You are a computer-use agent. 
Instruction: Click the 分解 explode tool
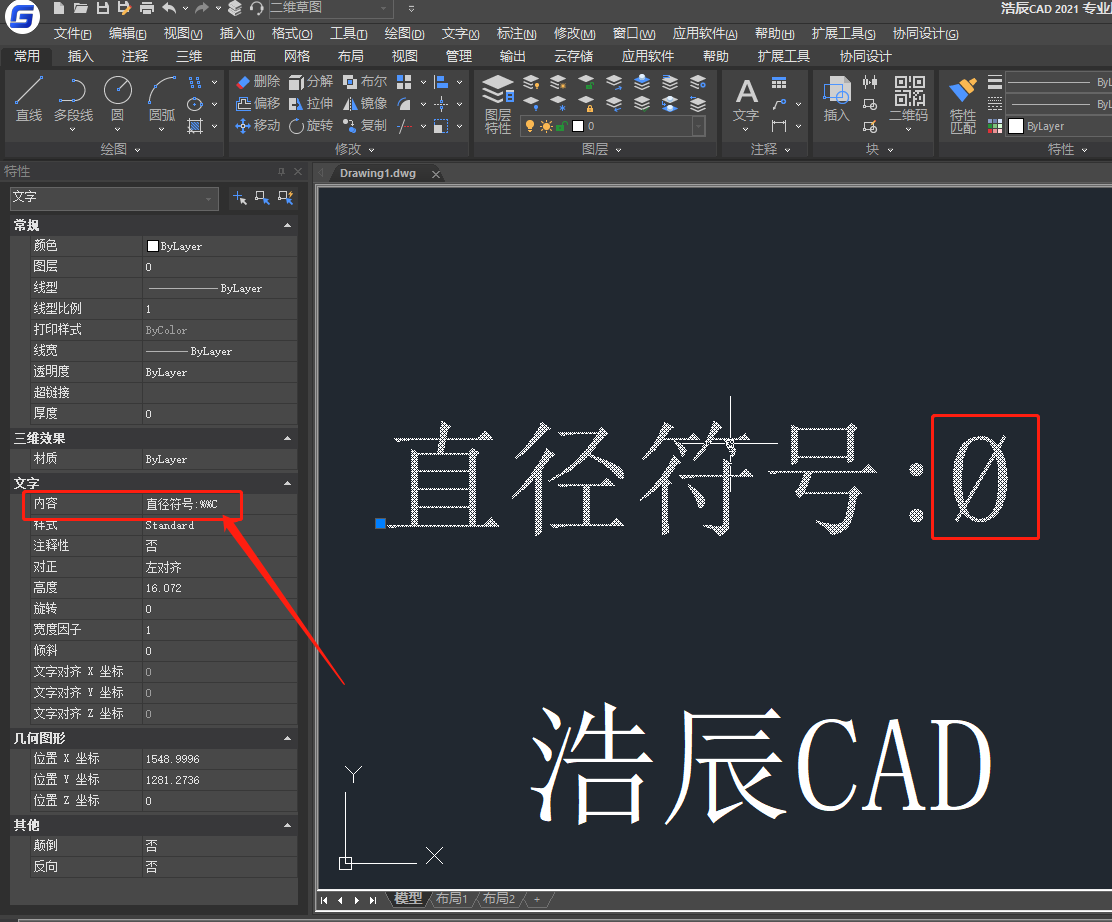point(311,82)
